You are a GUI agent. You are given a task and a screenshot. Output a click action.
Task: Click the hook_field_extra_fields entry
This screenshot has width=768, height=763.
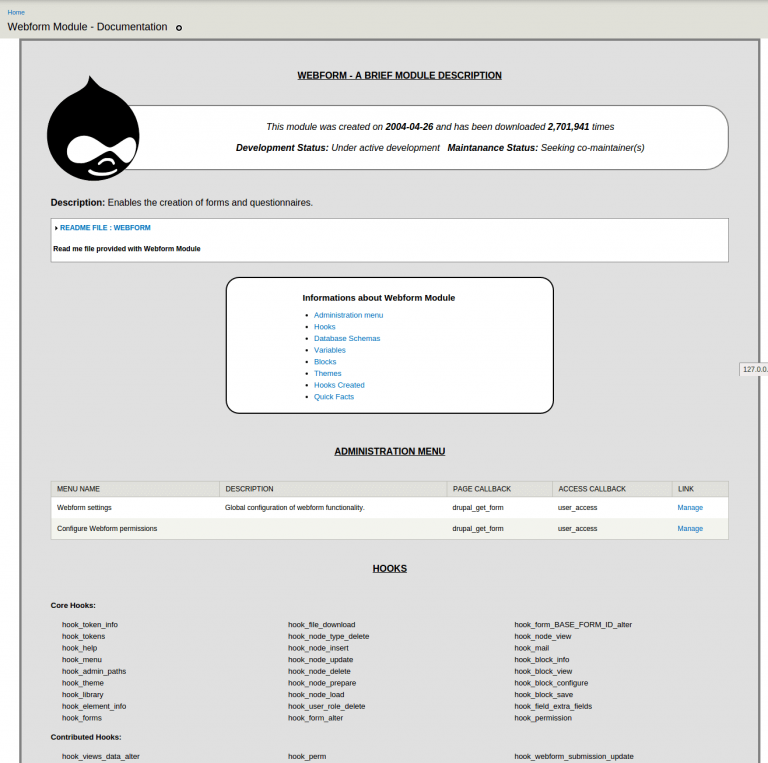pos(553,706)
